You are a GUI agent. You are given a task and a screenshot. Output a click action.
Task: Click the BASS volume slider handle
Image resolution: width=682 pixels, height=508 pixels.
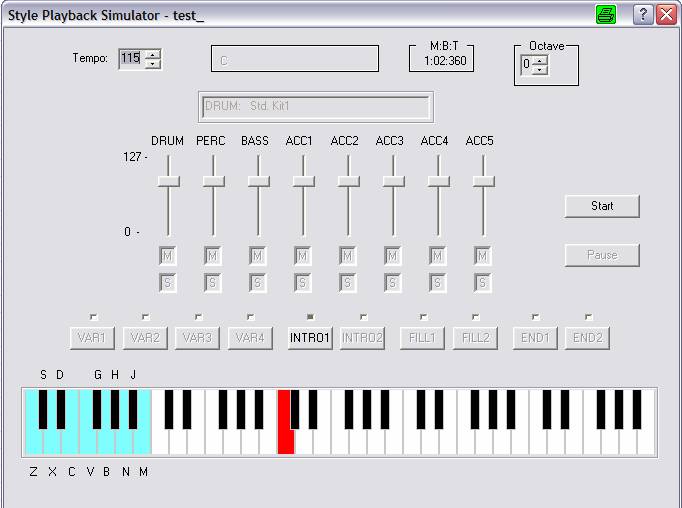(x=258, y=181)
